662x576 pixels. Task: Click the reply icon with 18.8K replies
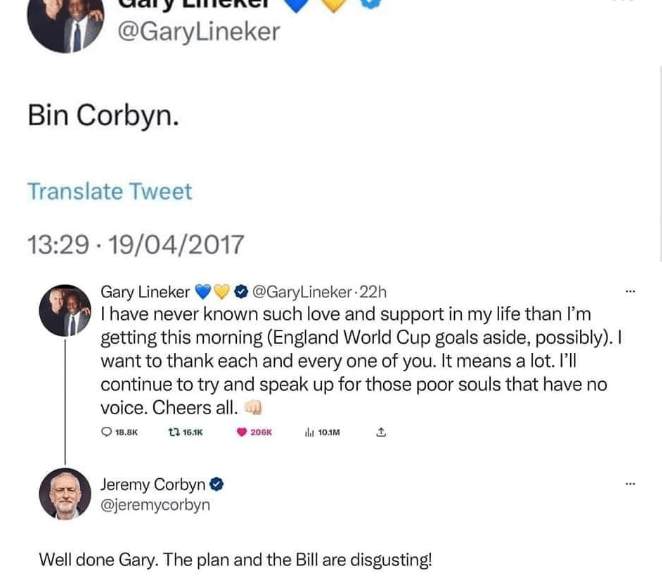[108, 432]
